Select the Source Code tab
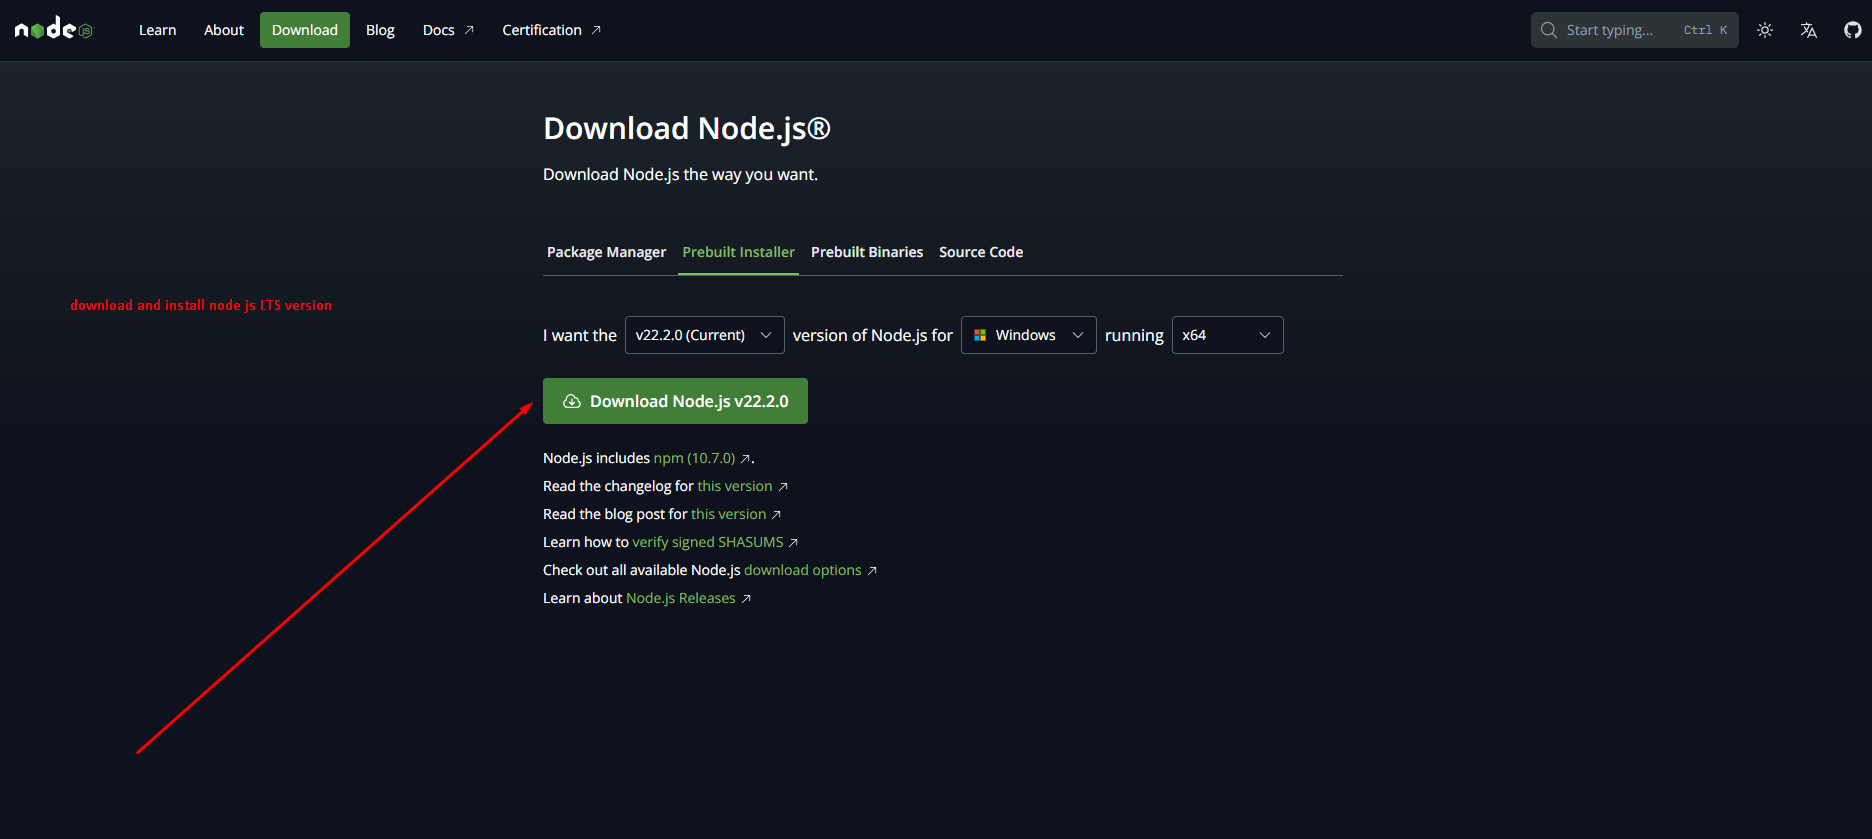 point(980,252)
